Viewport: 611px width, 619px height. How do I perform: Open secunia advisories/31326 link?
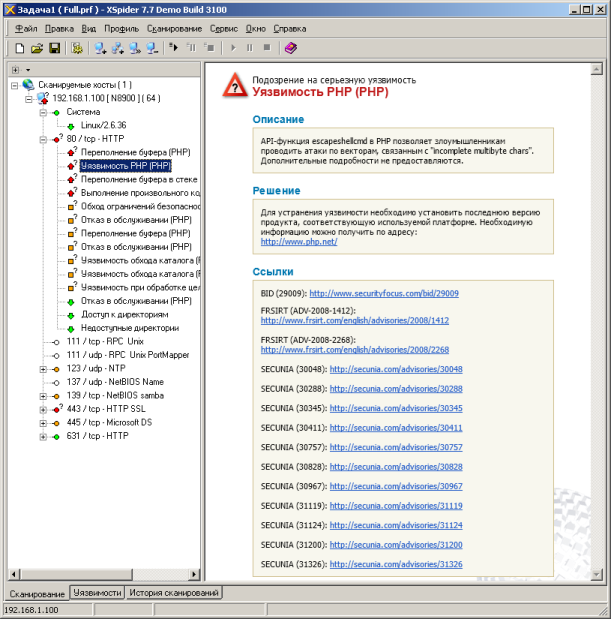coord(396,564)
